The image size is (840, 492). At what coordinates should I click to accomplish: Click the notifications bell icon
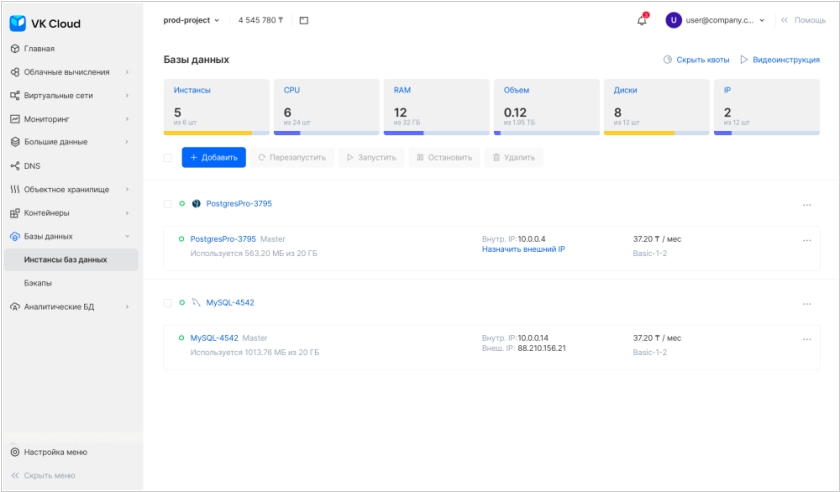[x=642, y=20]
